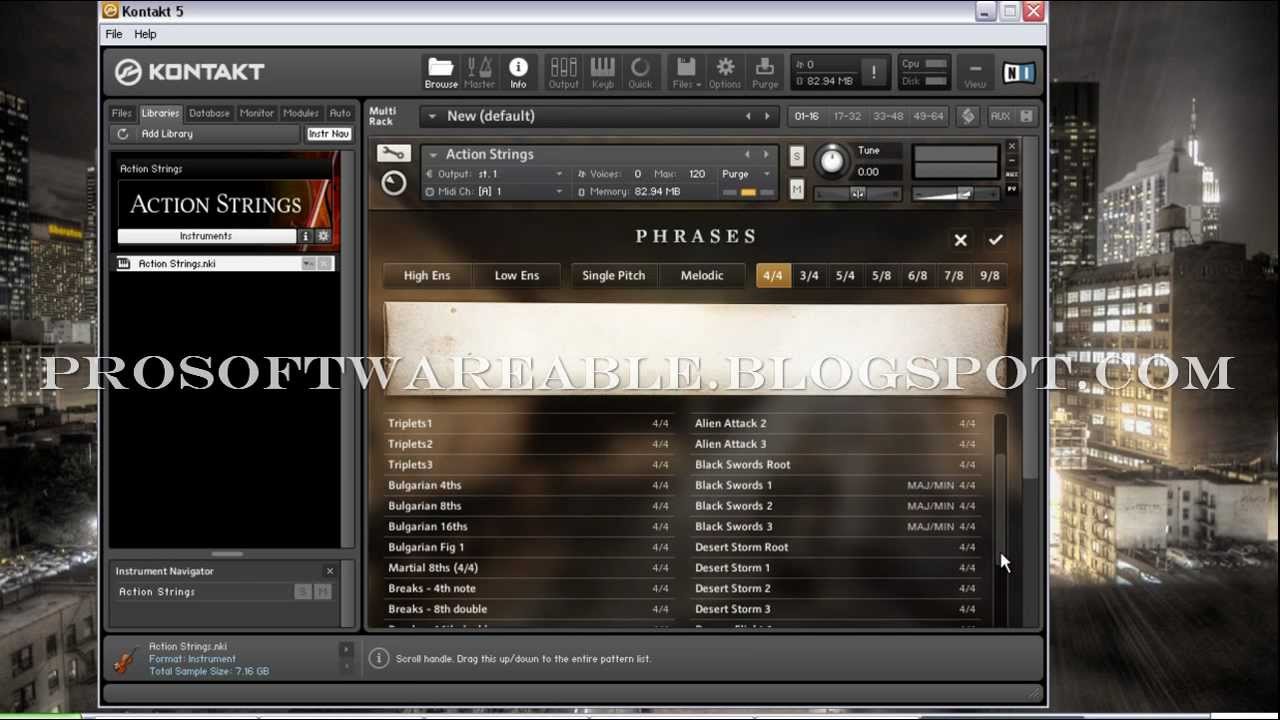Show rack page 17-32

pos(847,116)
